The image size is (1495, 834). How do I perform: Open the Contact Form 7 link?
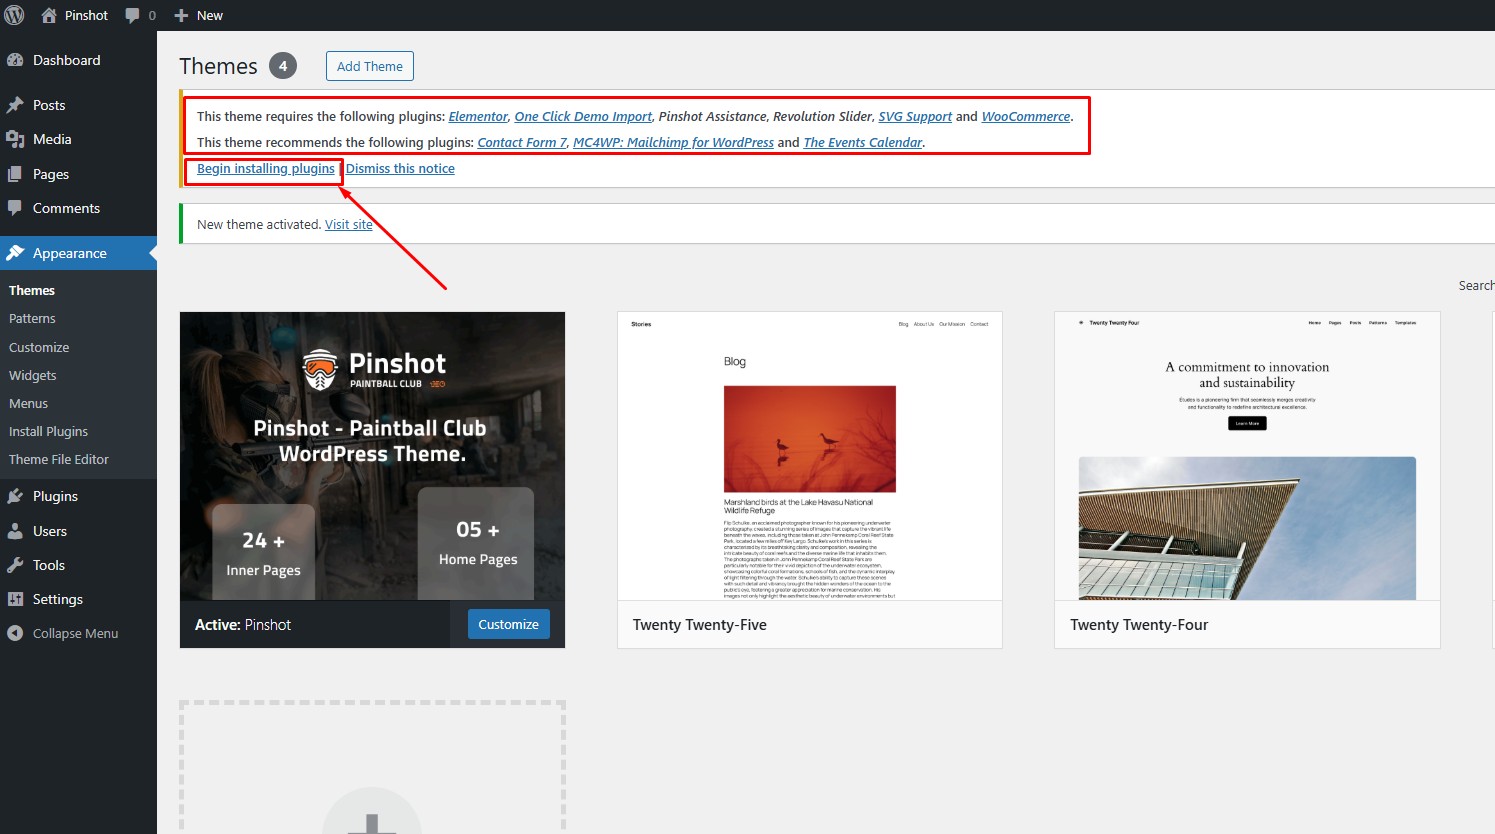point(522,142)
